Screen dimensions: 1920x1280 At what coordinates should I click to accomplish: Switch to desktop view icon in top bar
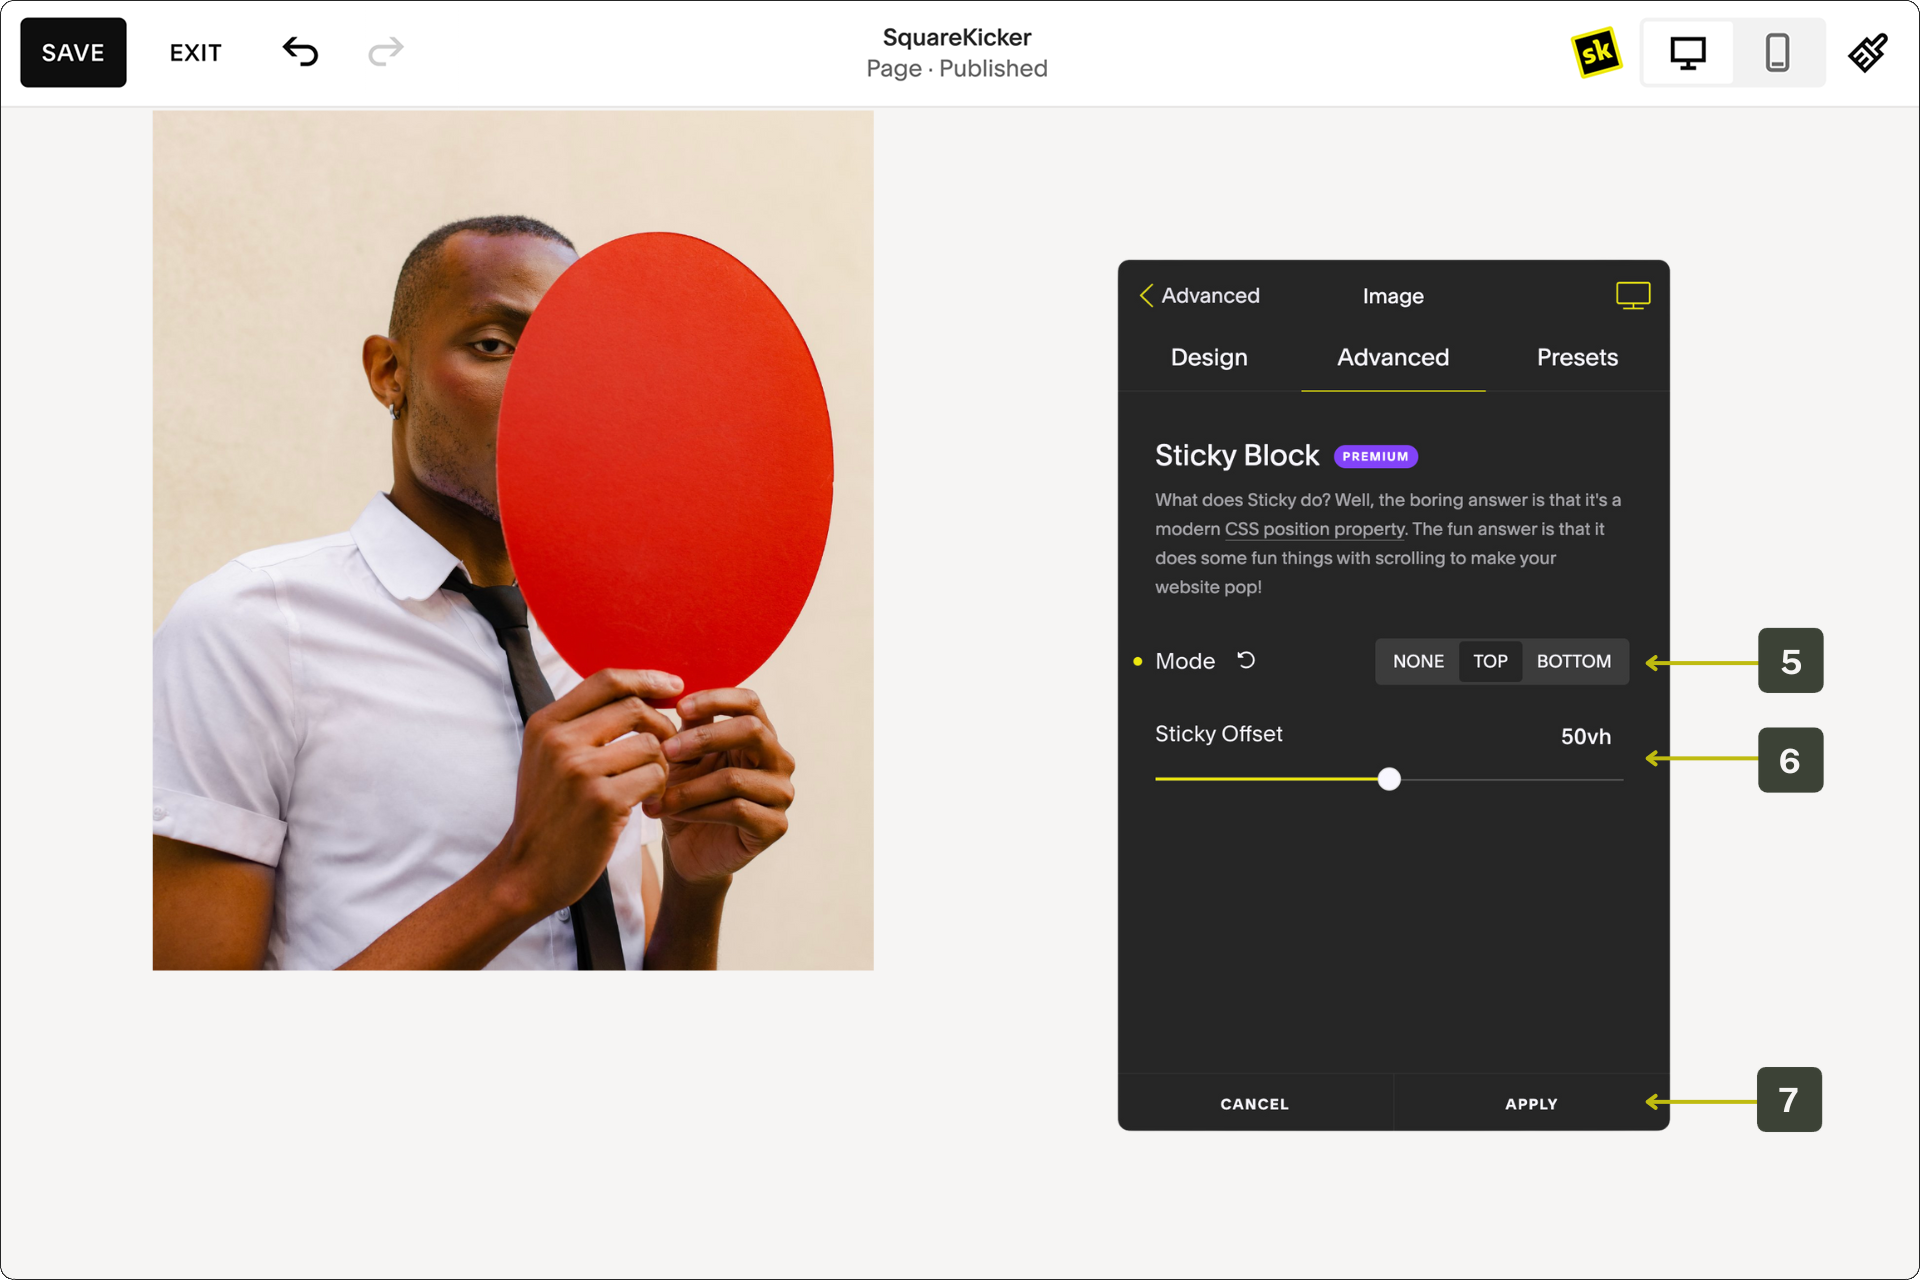1687,52
